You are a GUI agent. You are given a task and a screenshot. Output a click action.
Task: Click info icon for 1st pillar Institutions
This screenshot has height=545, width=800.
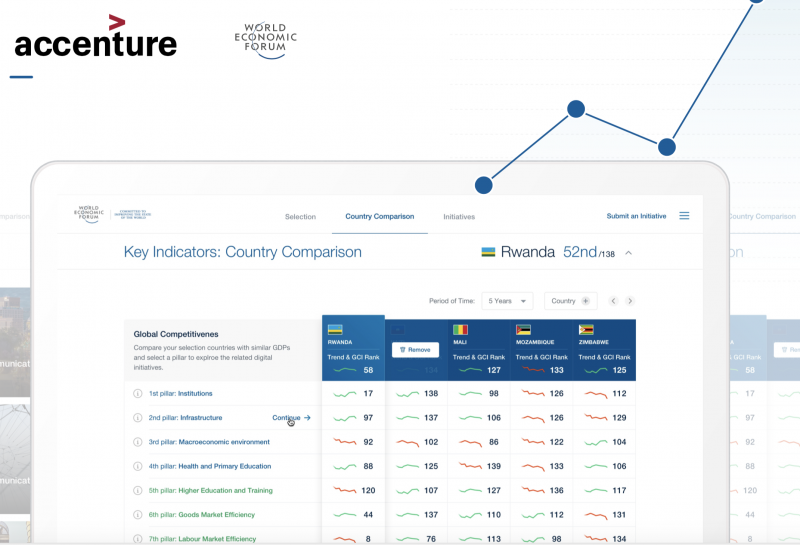(x=137, y=393)
